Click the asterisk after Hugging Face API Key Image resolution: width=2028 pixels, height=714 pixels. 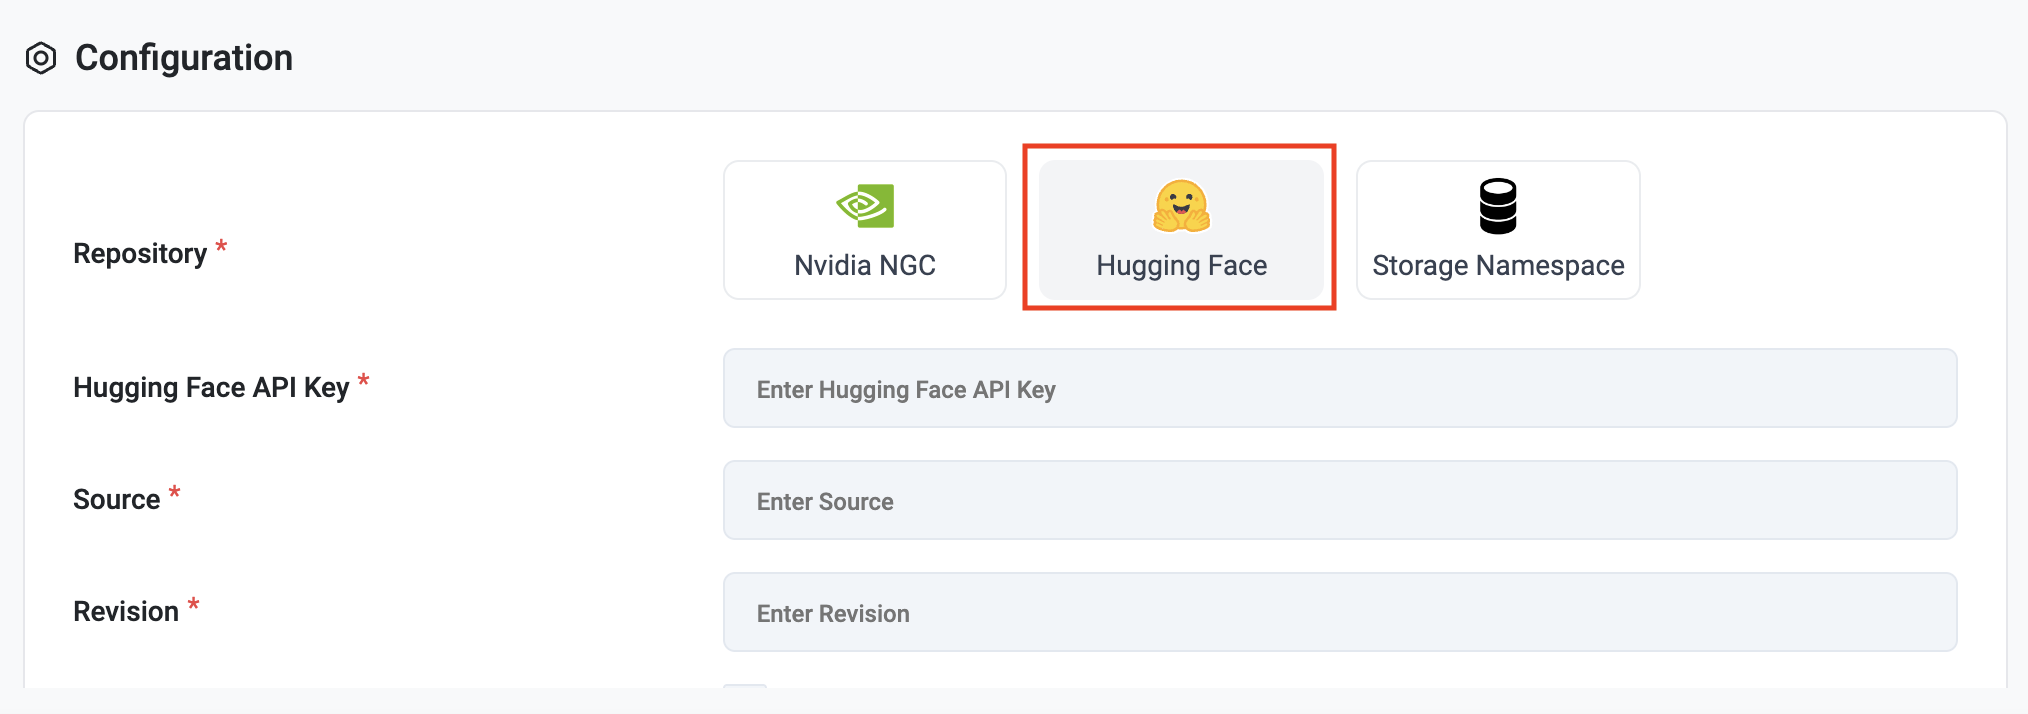click(x=364, y=381)
